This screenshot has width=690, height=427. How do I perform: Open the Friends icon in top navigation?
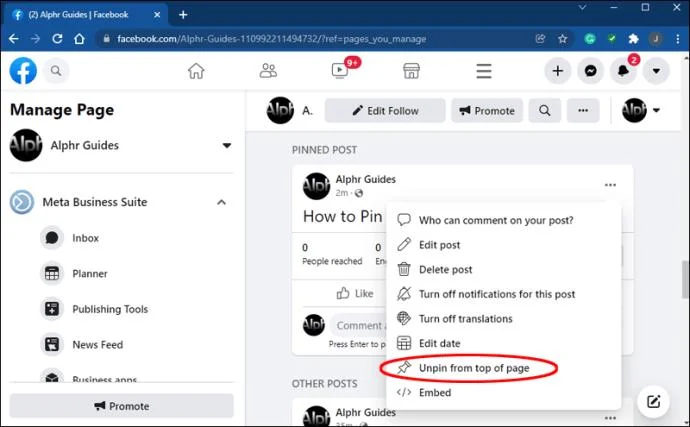(x=268, y=70)
